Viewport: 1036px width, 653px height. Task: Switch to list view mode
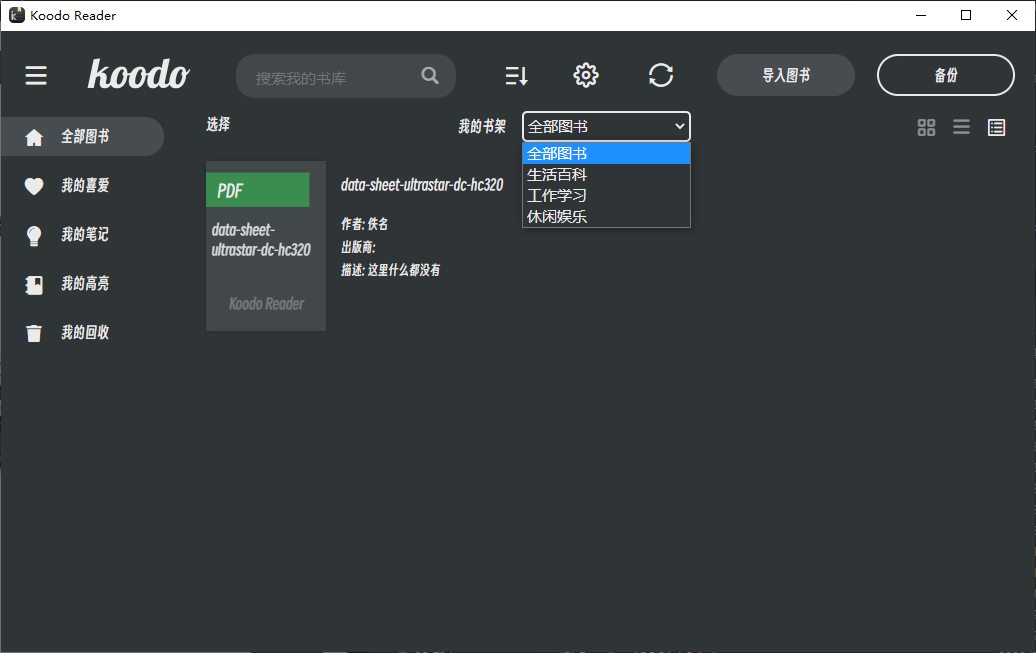961,127
